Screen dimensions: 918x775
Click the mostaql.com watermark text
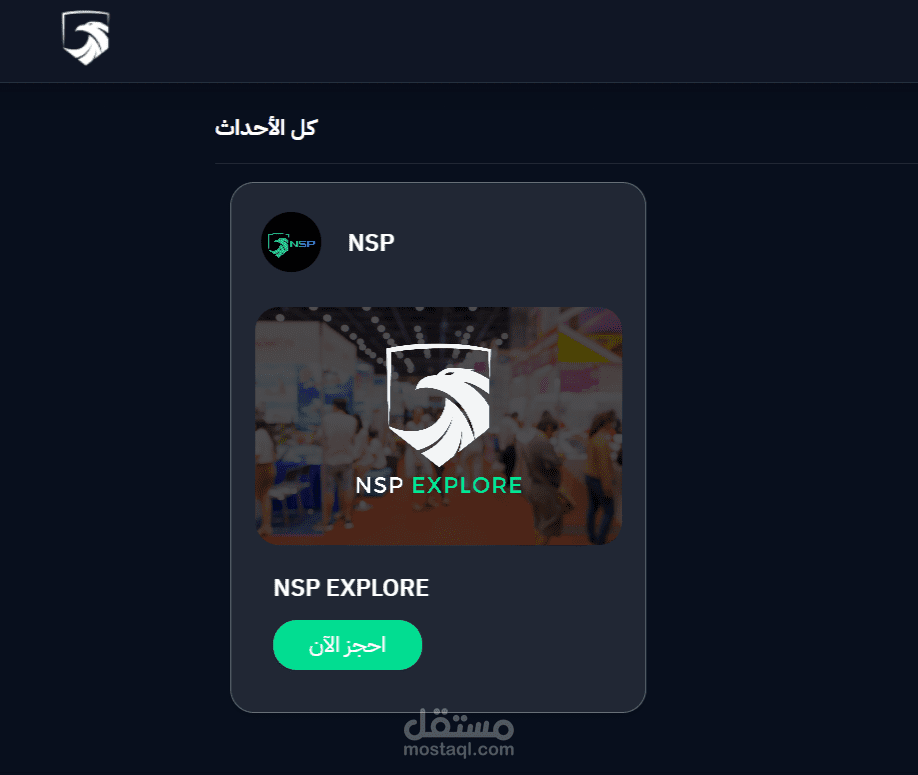[x=458, y=749]
